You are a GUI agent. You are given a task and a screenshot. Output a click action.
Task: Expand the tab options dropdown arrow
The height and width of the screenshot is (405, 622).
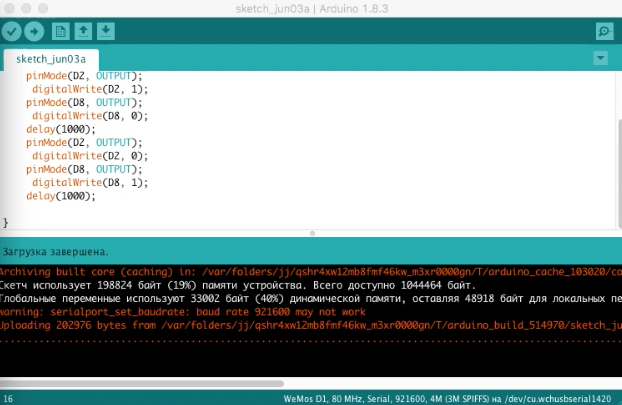[x=601, y=58]
